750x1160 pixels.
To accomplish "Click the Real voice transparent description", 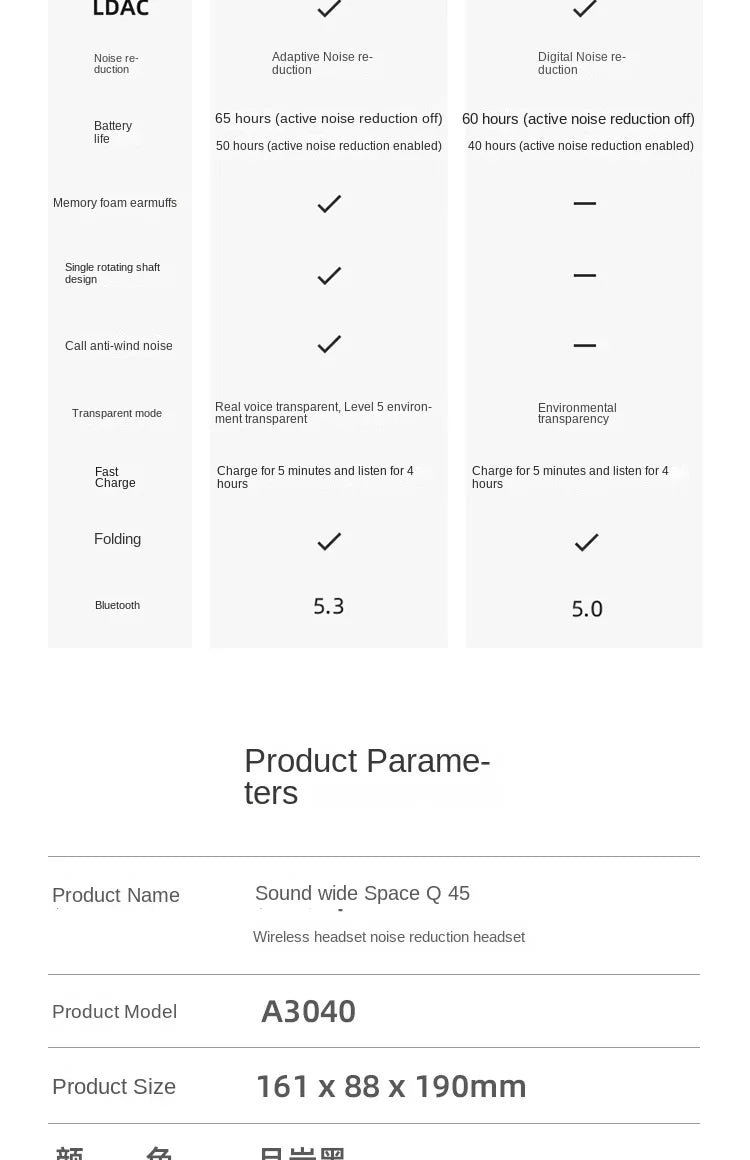I will click(x=323, y=413).
